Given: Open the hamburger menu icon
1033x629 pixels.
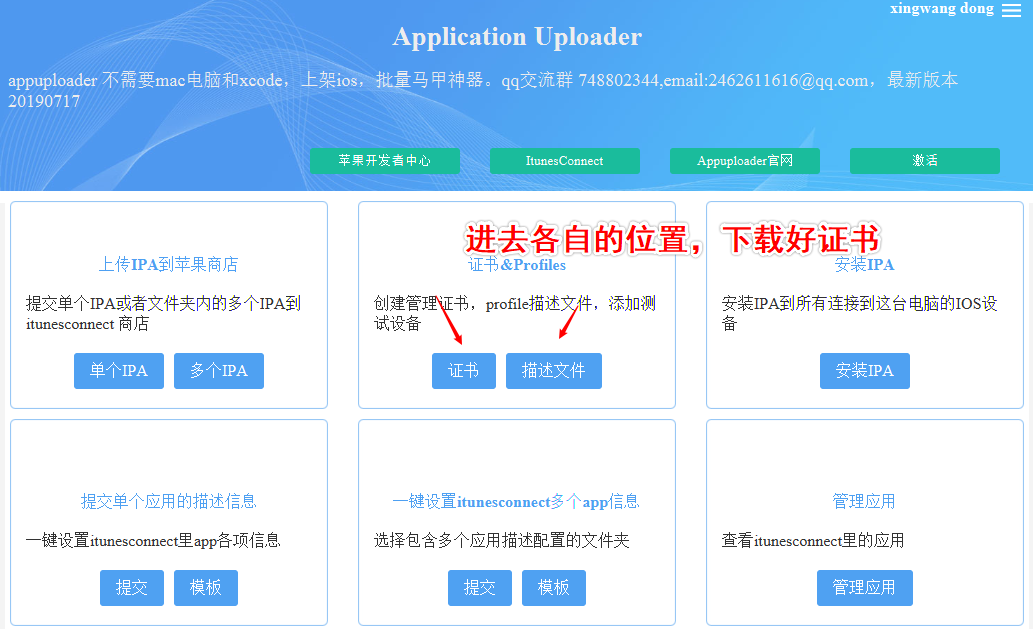Looking at the screenshot, I should point(1011,10).
